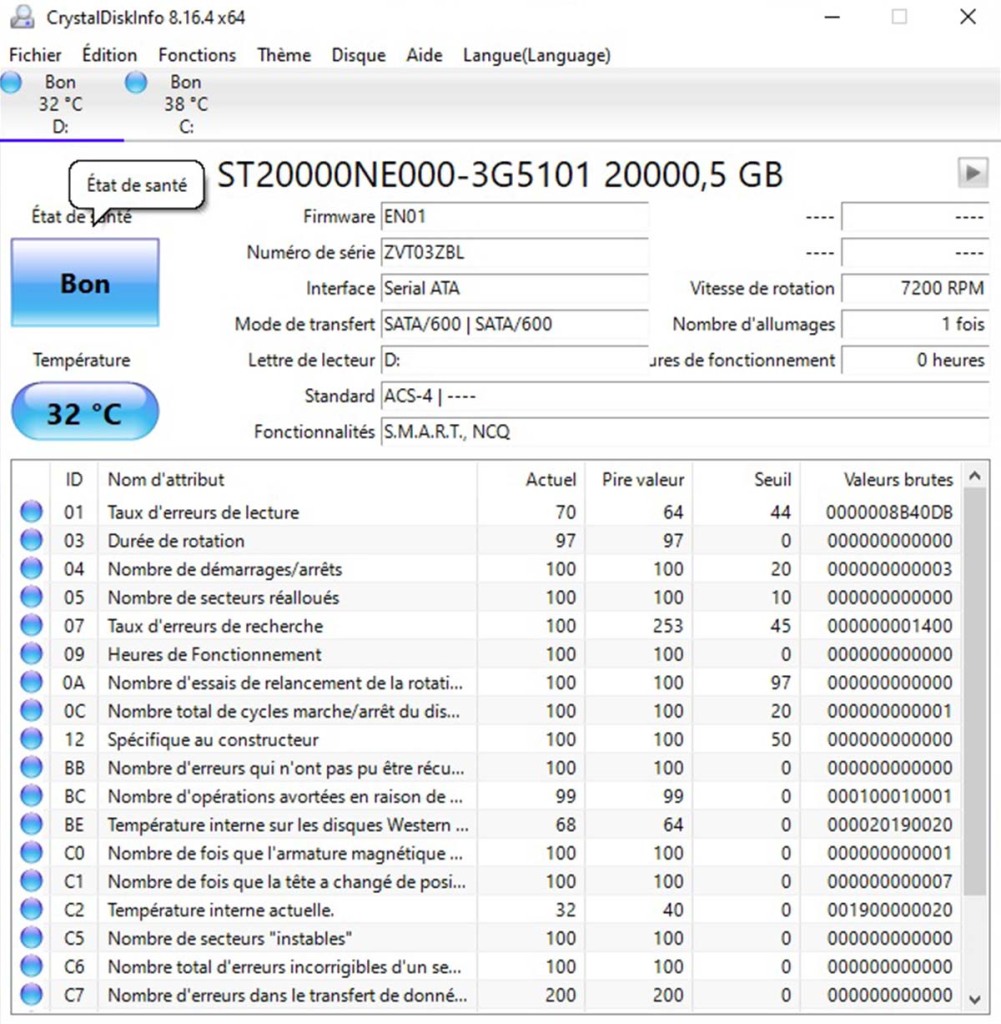Click the CrystalDiskInfo title bar app icon
The width and height of the screenshot is (1001, 1024).
tap(22, 17)
